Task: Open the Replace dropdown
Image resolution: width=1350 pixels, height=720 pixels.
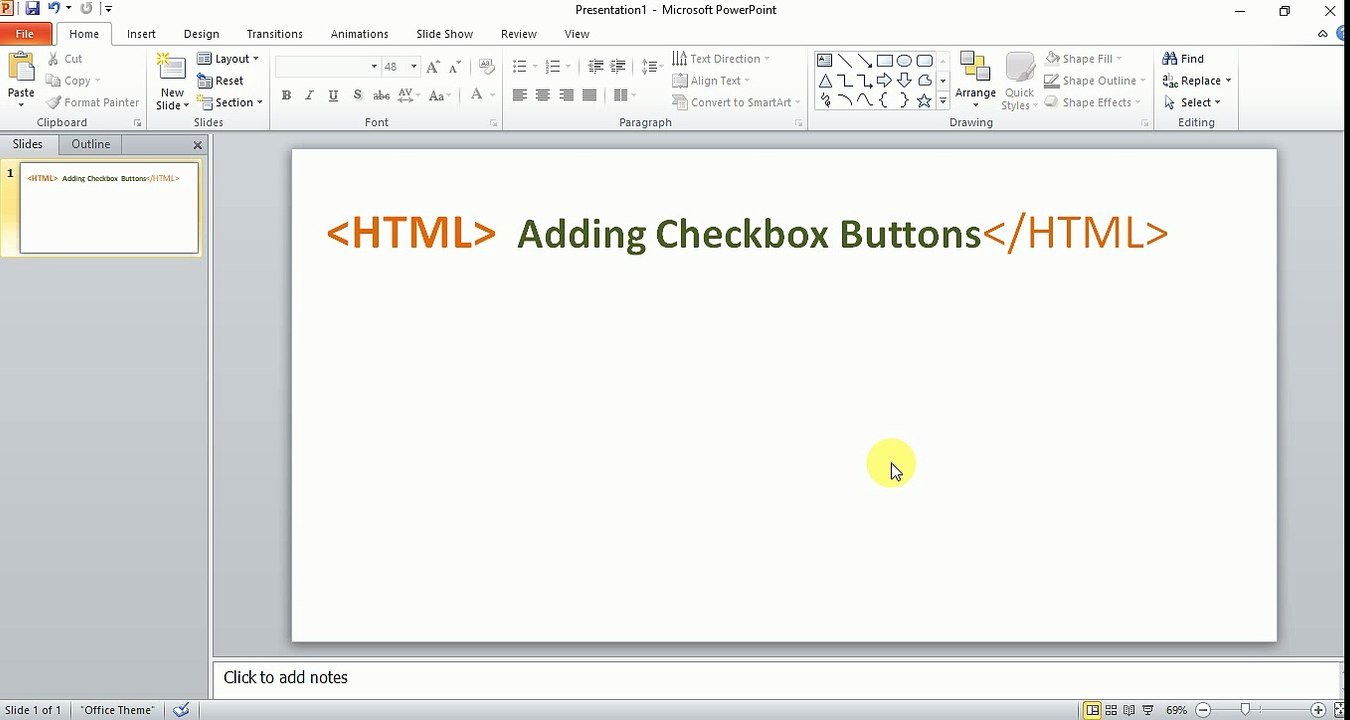Action: click(x=1197, y=81)
